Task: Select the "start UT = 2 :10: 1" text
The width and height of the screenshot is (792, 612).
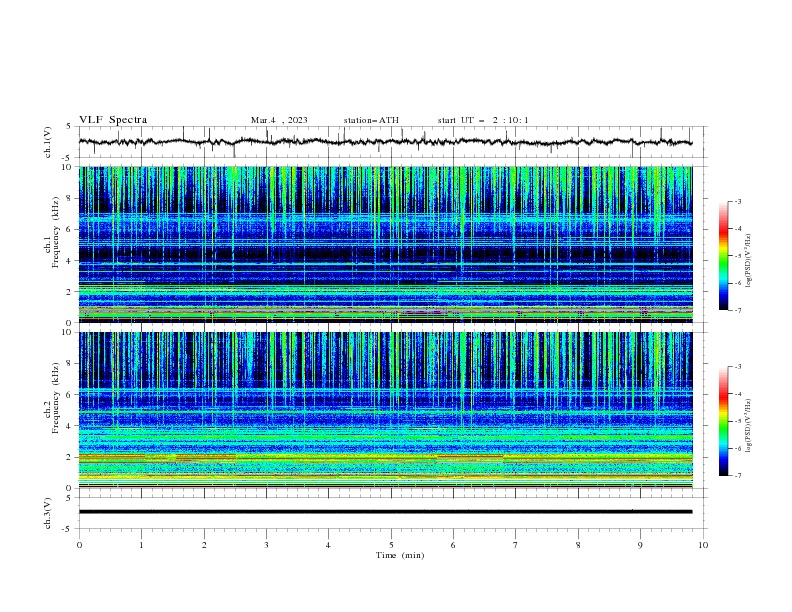Action: pyautogui.click(x=483, y=120)
